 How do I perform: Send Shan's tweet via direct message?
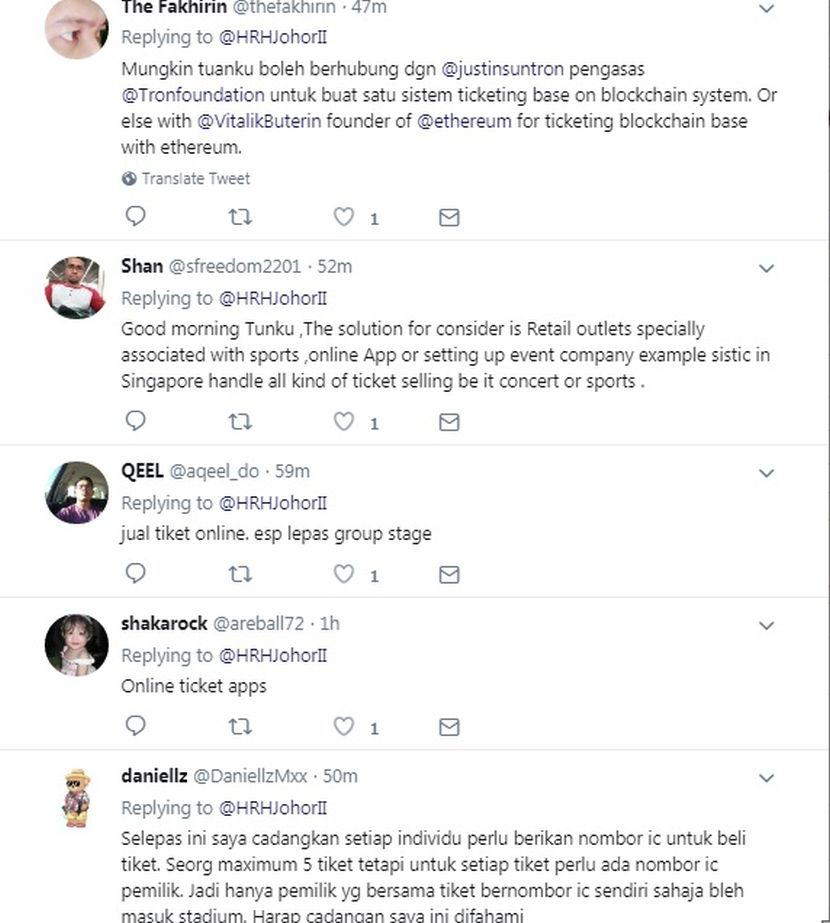point(449,422)
